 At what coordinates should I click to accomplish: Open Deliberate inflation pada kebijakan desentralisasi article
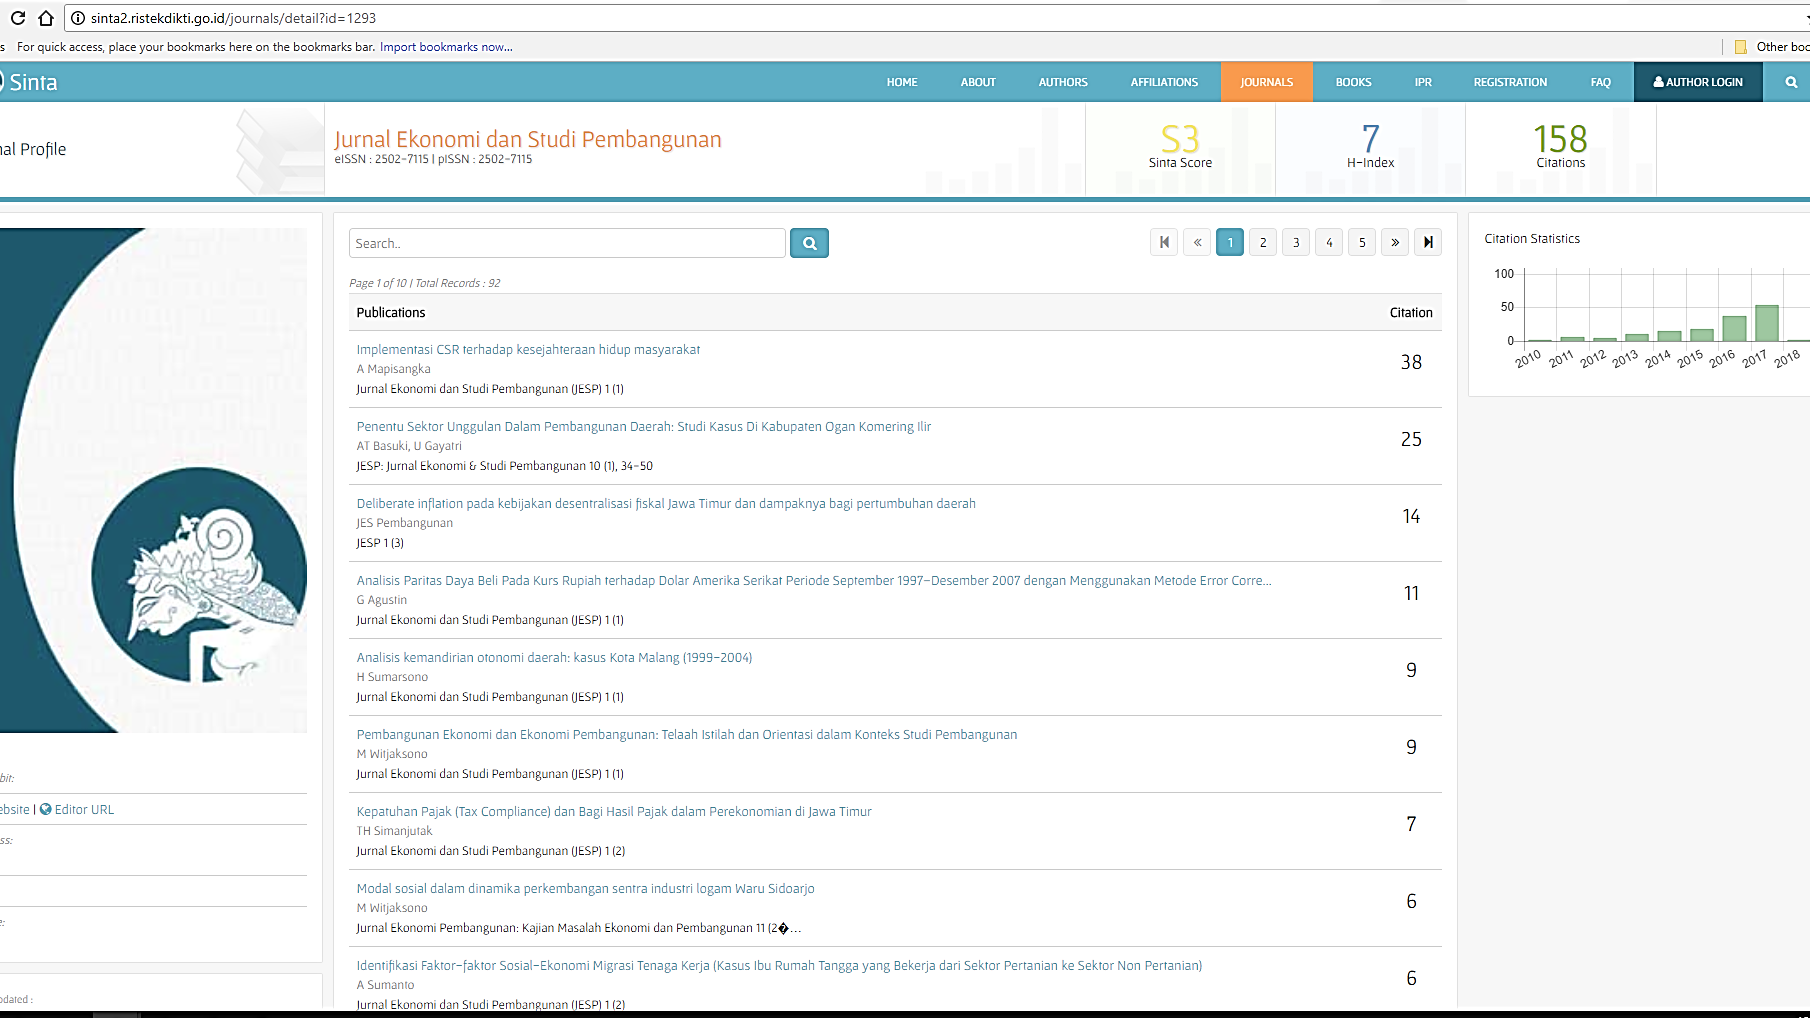pyautogui.click(x=666, y=503)
